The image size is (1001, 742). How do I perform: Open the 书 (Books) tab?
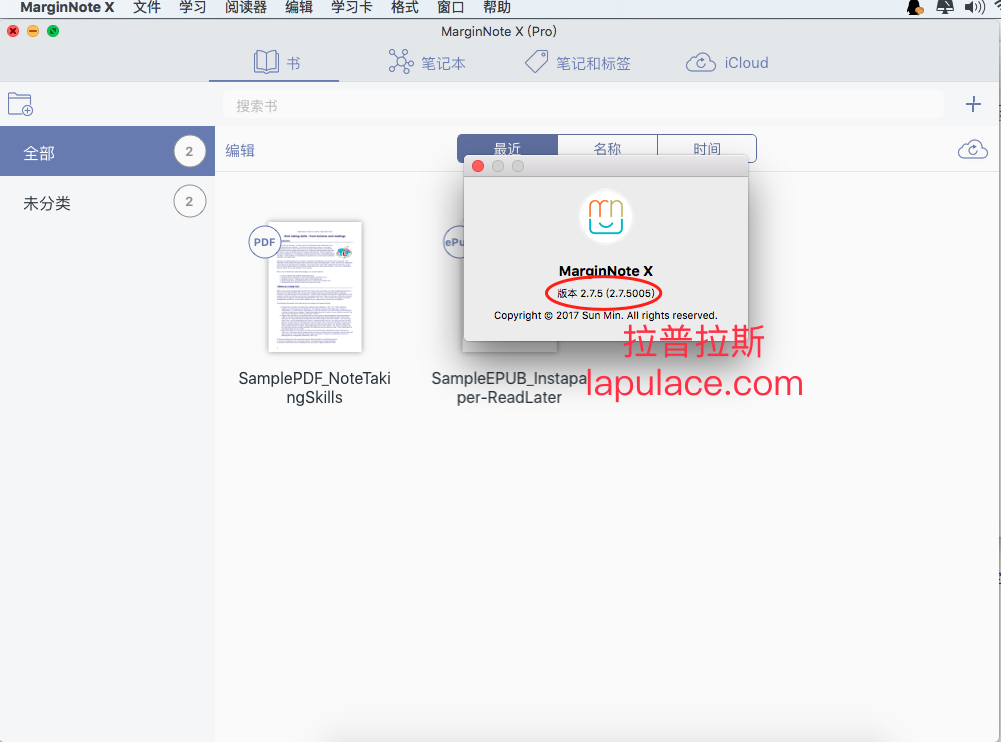(276, 63)
